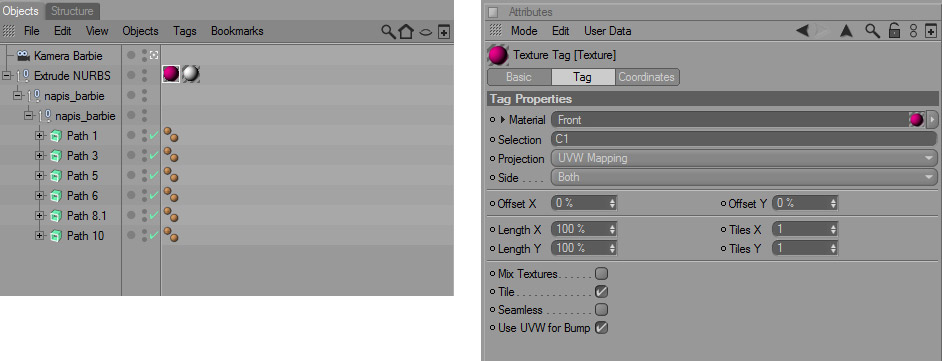Switch to the Structure tab
The width and height of the screenshot is (942, 361).
point(72,11)
